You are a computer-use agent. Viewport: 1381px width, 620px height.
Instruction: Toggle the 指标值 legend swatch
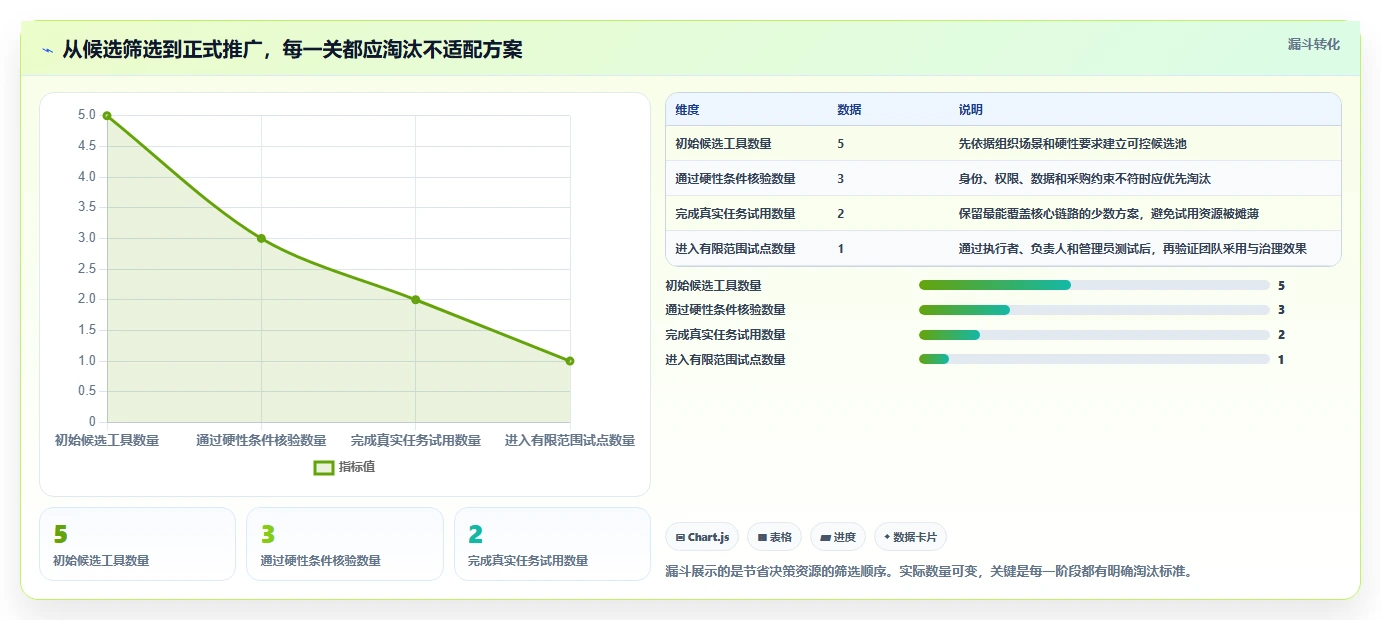[324, 467]
